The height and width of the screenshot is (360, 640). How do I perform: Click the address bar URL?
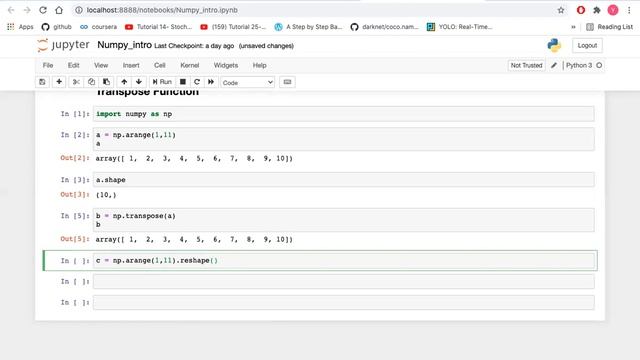[162, 10]
